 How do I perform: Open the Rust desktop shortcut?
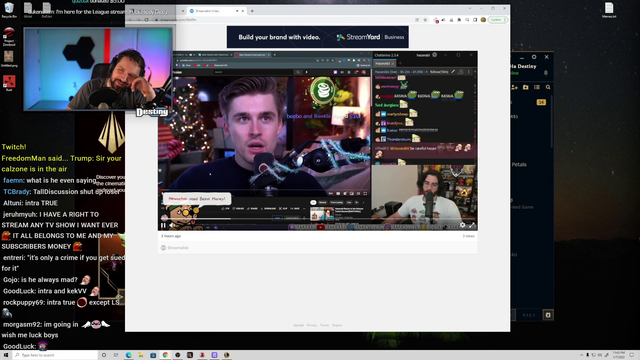9,83
